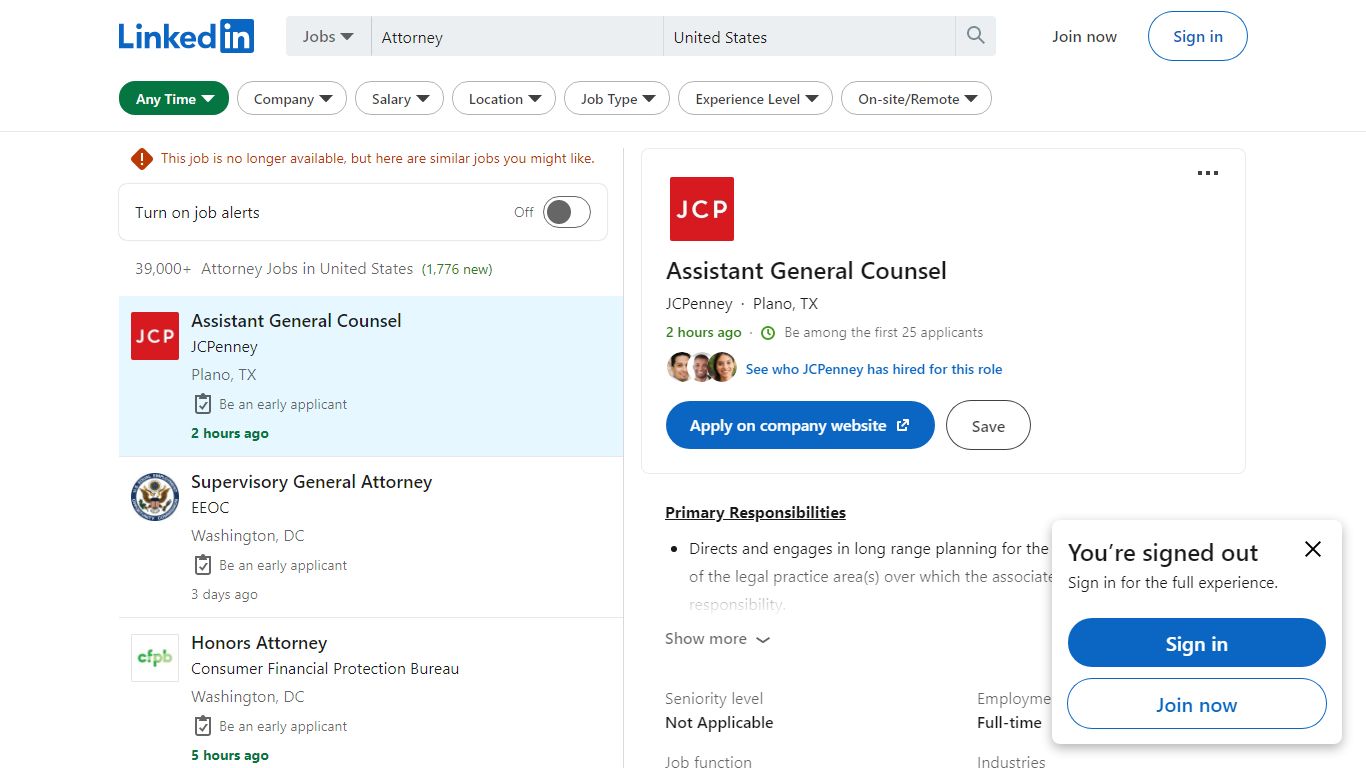Click the hired employees avatar group

[702, 368]
